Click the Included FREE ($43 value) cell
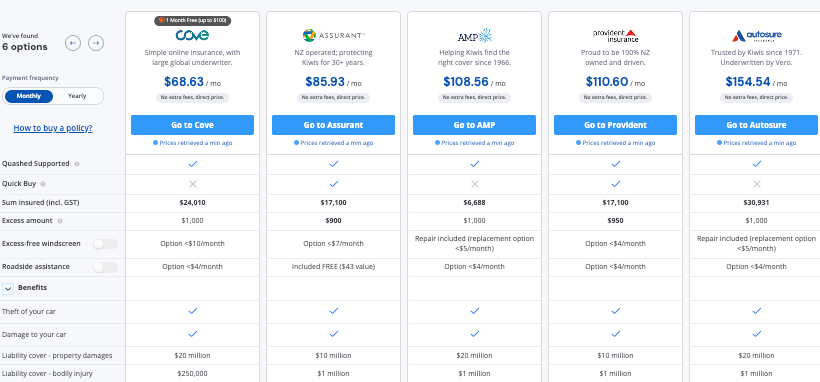This screenshot has height=382, width=820. 334,267
